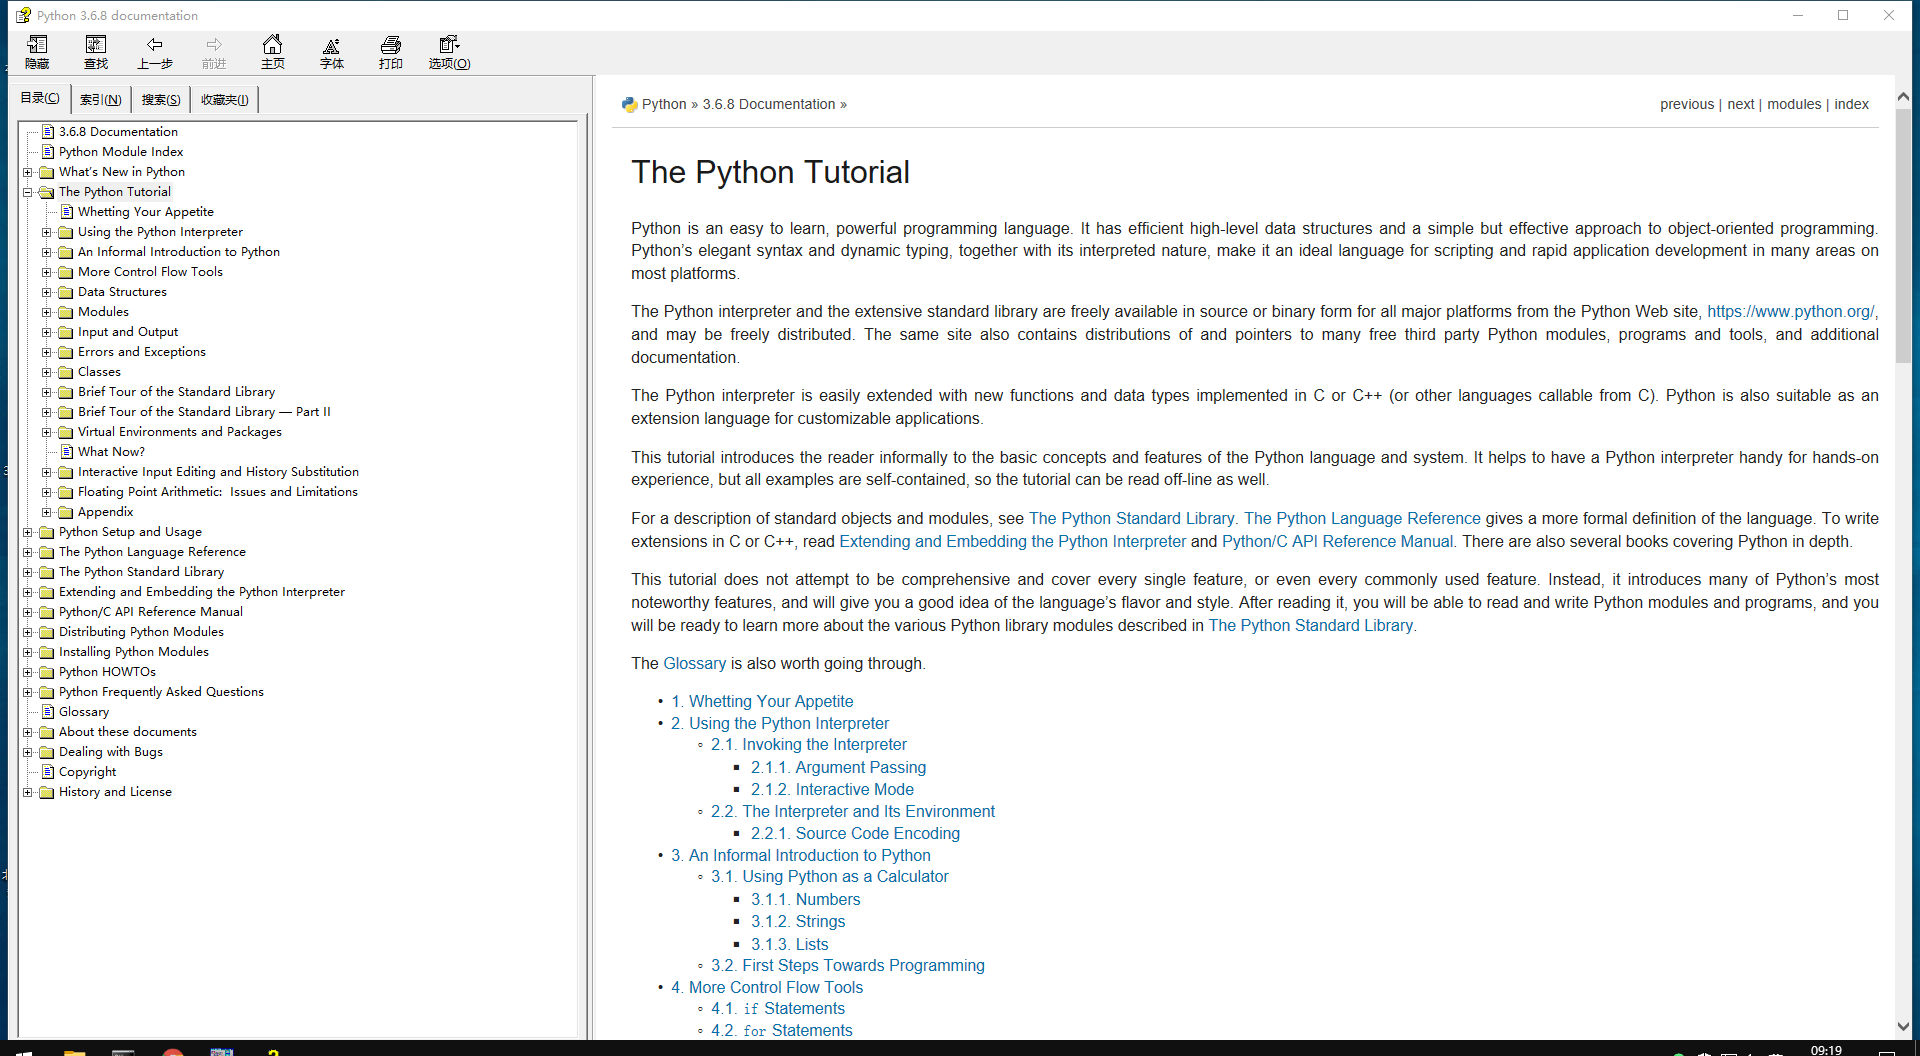Screen dimensions: 1920x1056
Task: Click the Print (打印) toolbar icon
Action: point(391,52)
